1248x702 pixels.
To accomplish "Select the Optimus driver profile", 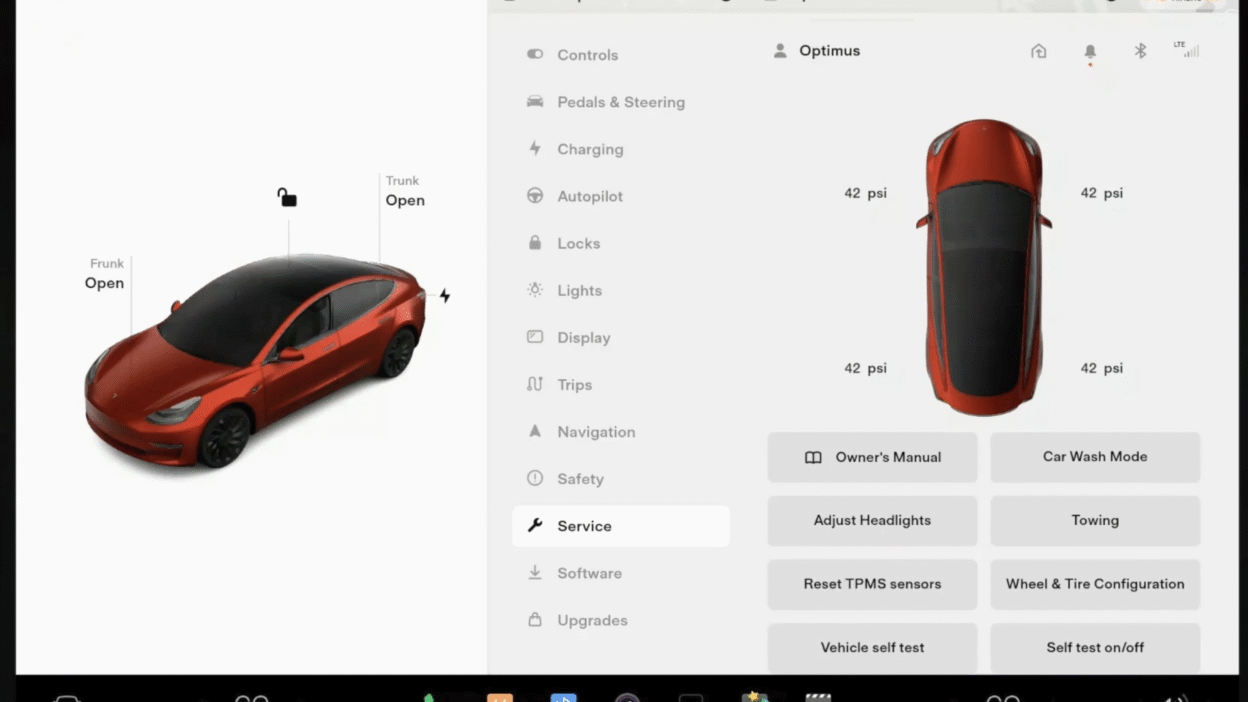I will pos(817,51).
